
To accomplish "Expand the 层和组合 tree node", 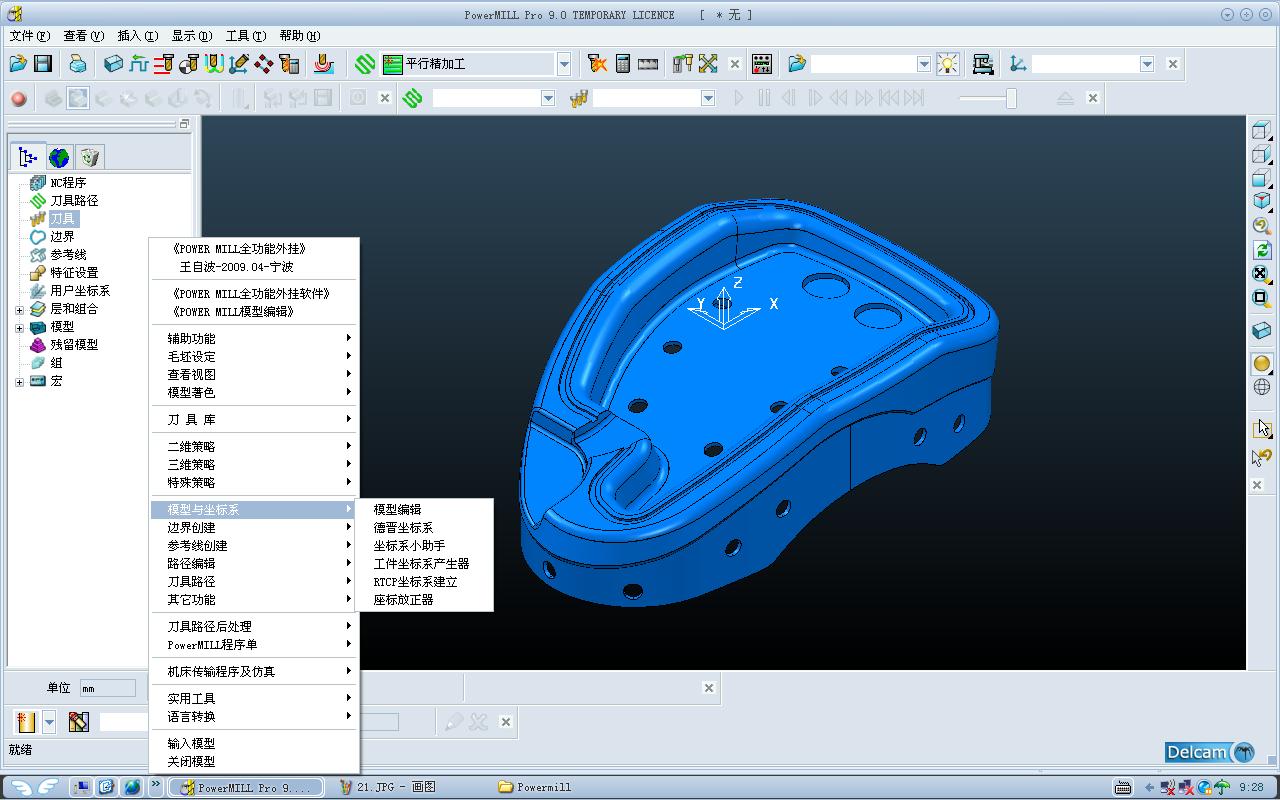I will pos(19,309).
